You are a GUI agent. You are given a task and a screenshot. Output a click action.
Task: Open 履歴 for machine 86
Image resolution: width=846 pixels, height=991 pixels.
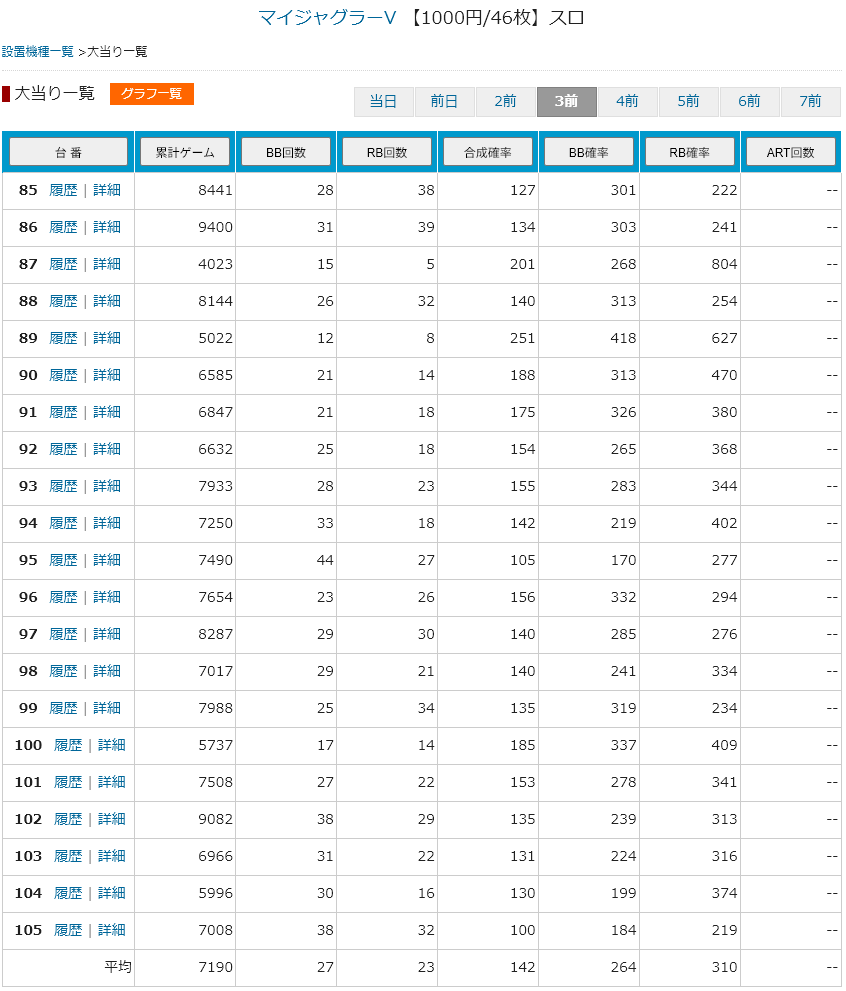coord(63,227)
